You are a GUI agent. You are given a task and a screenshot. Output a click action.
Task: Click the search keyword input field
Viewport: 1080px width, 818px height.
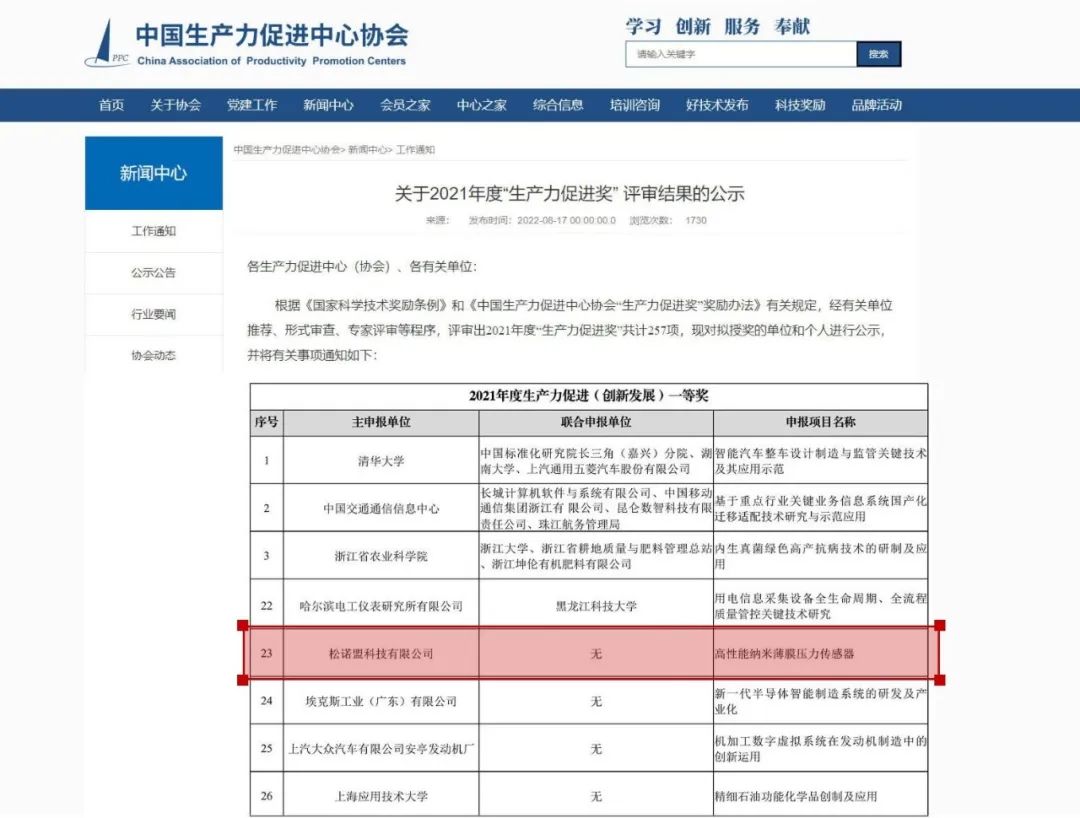click(741, 54)
